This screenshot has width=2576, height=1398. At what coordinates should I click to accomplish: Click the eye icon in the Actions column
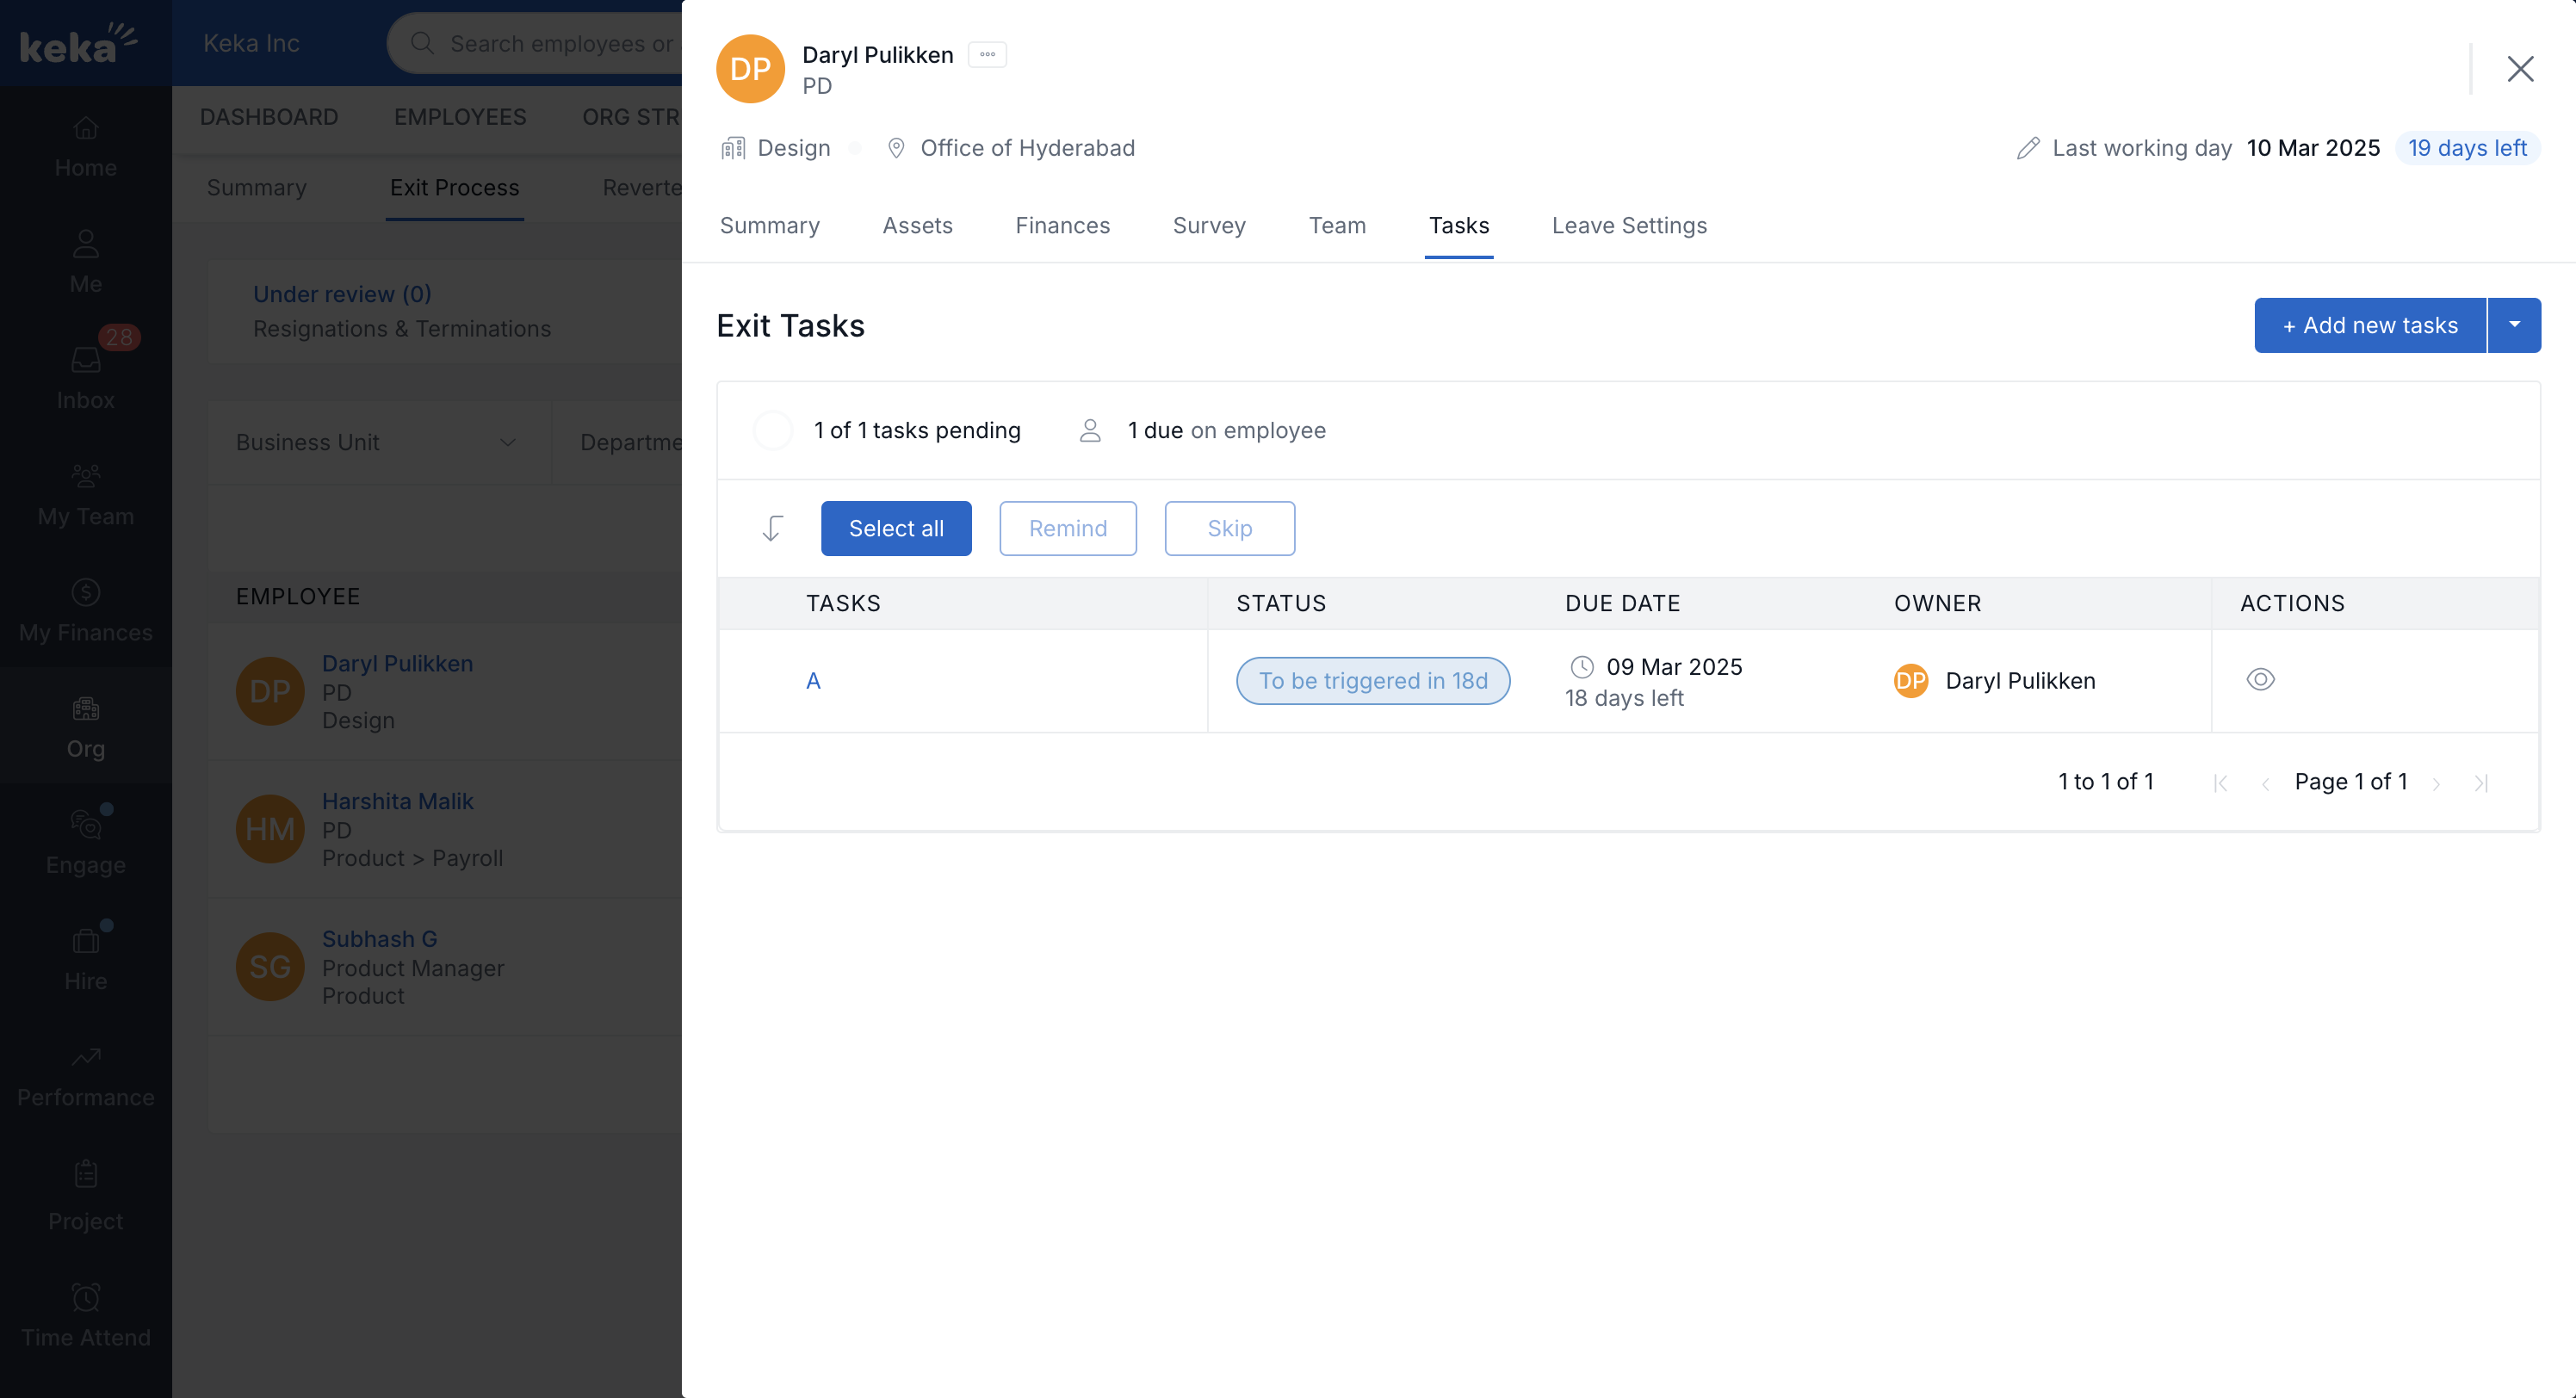tap(2260, 680)
